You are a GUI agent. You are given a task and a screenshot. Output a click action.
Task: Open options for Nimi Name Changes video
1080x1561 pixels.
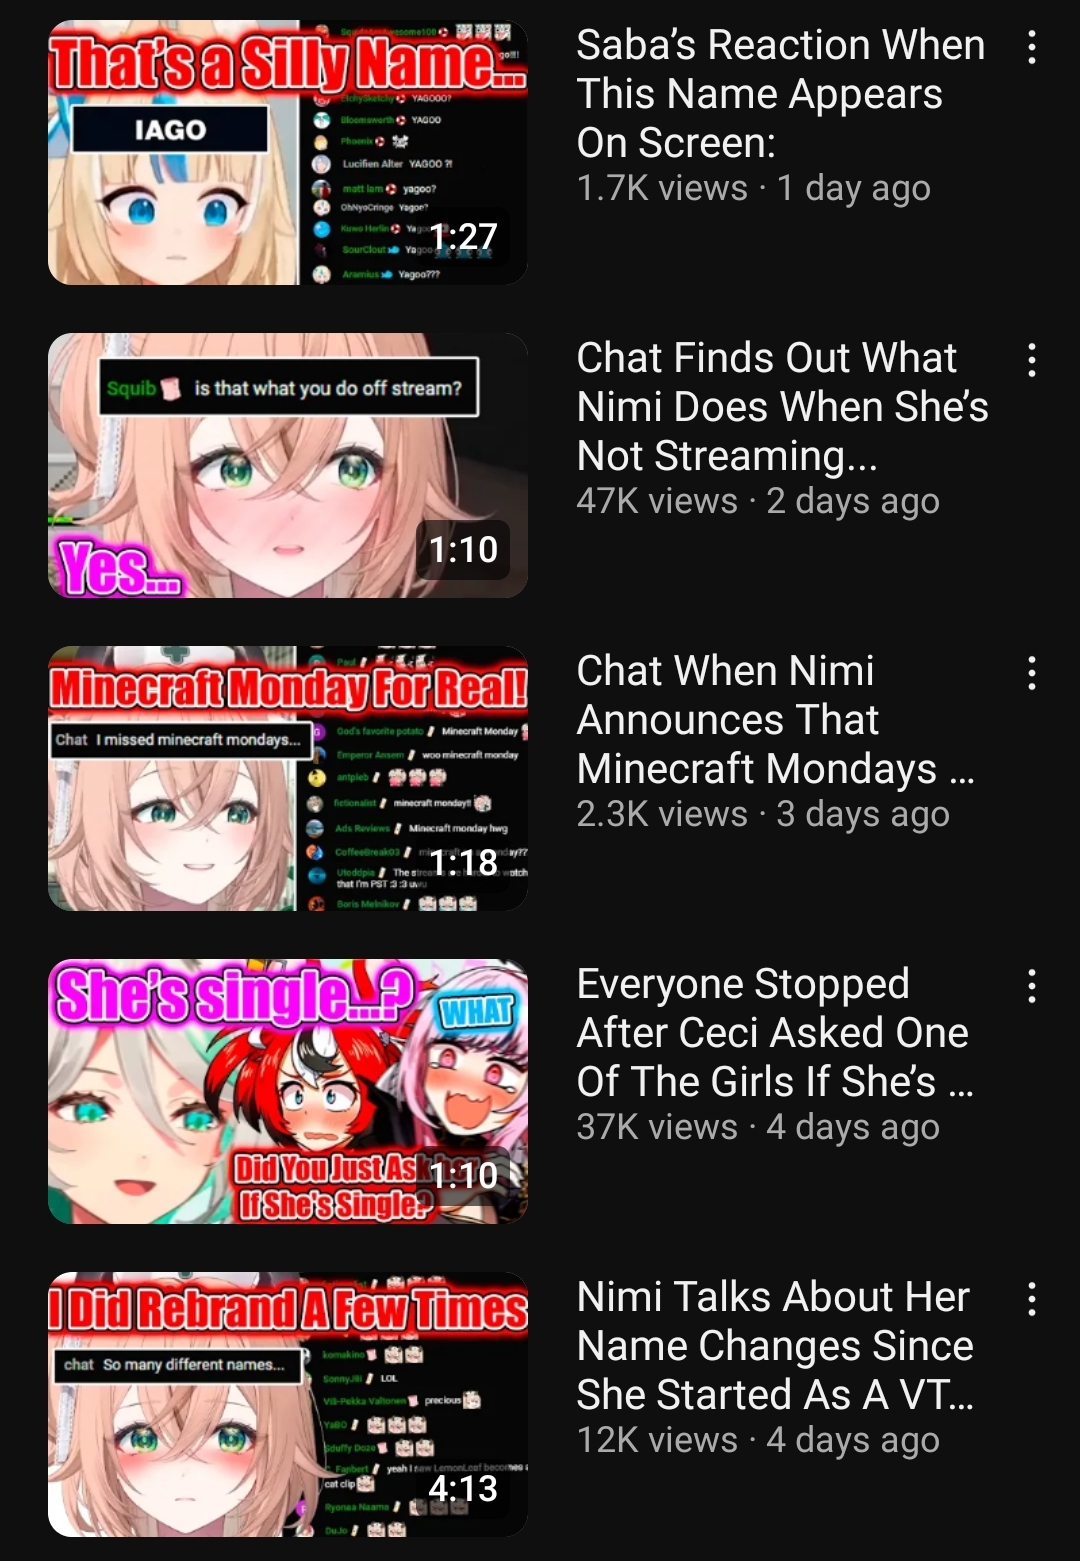(x=1032, y=1299)
